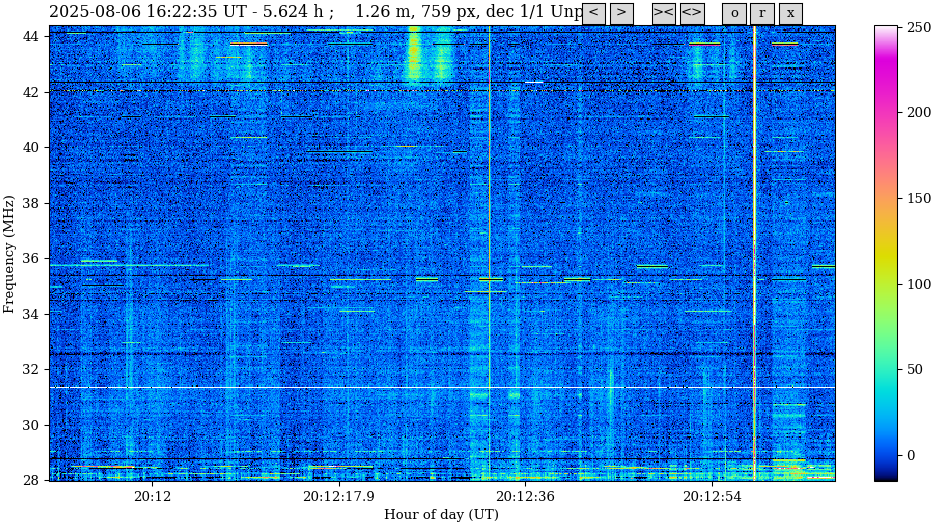Click the '><' zoom-in time button

click(664, 13)
